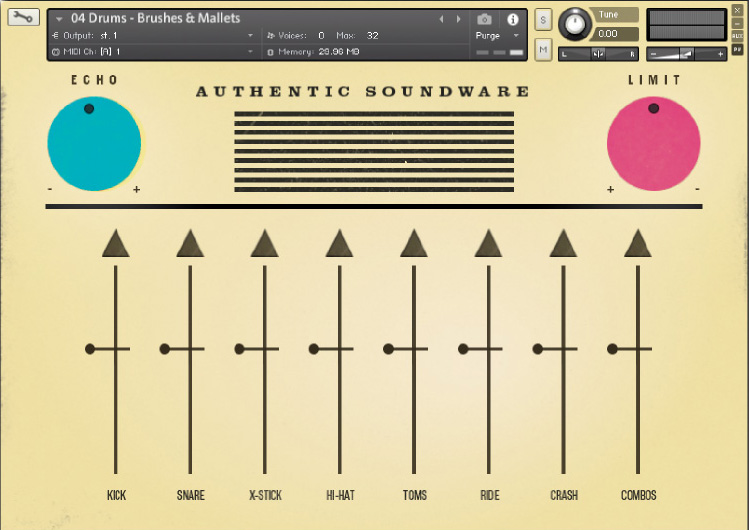Adjust the Tune knob
The image size is (749, 530).
click(575, 24)
